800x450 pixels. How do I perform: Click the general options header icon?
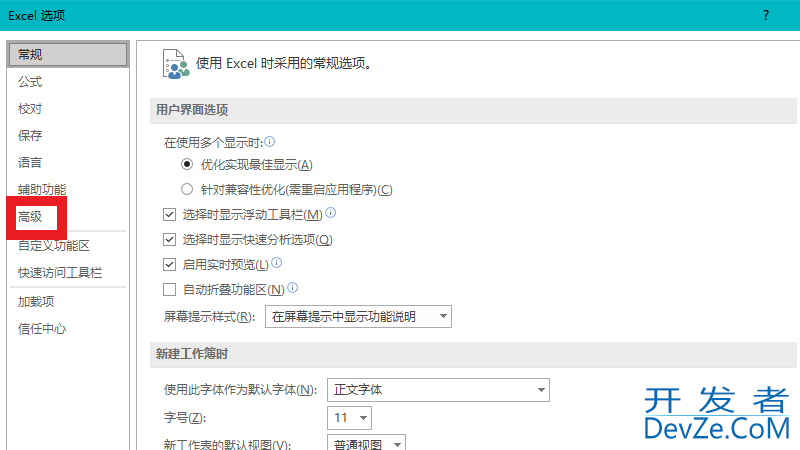point(176,64)
